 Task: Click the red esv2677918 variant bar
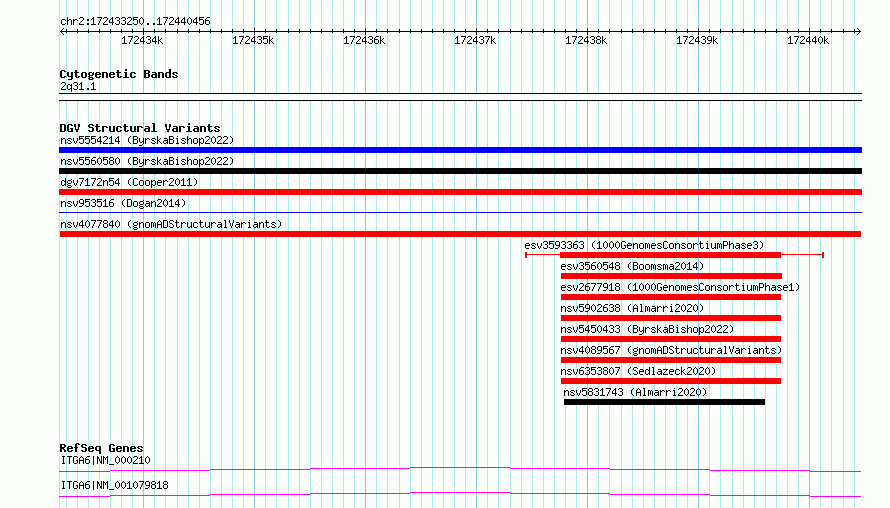point(671,297)
